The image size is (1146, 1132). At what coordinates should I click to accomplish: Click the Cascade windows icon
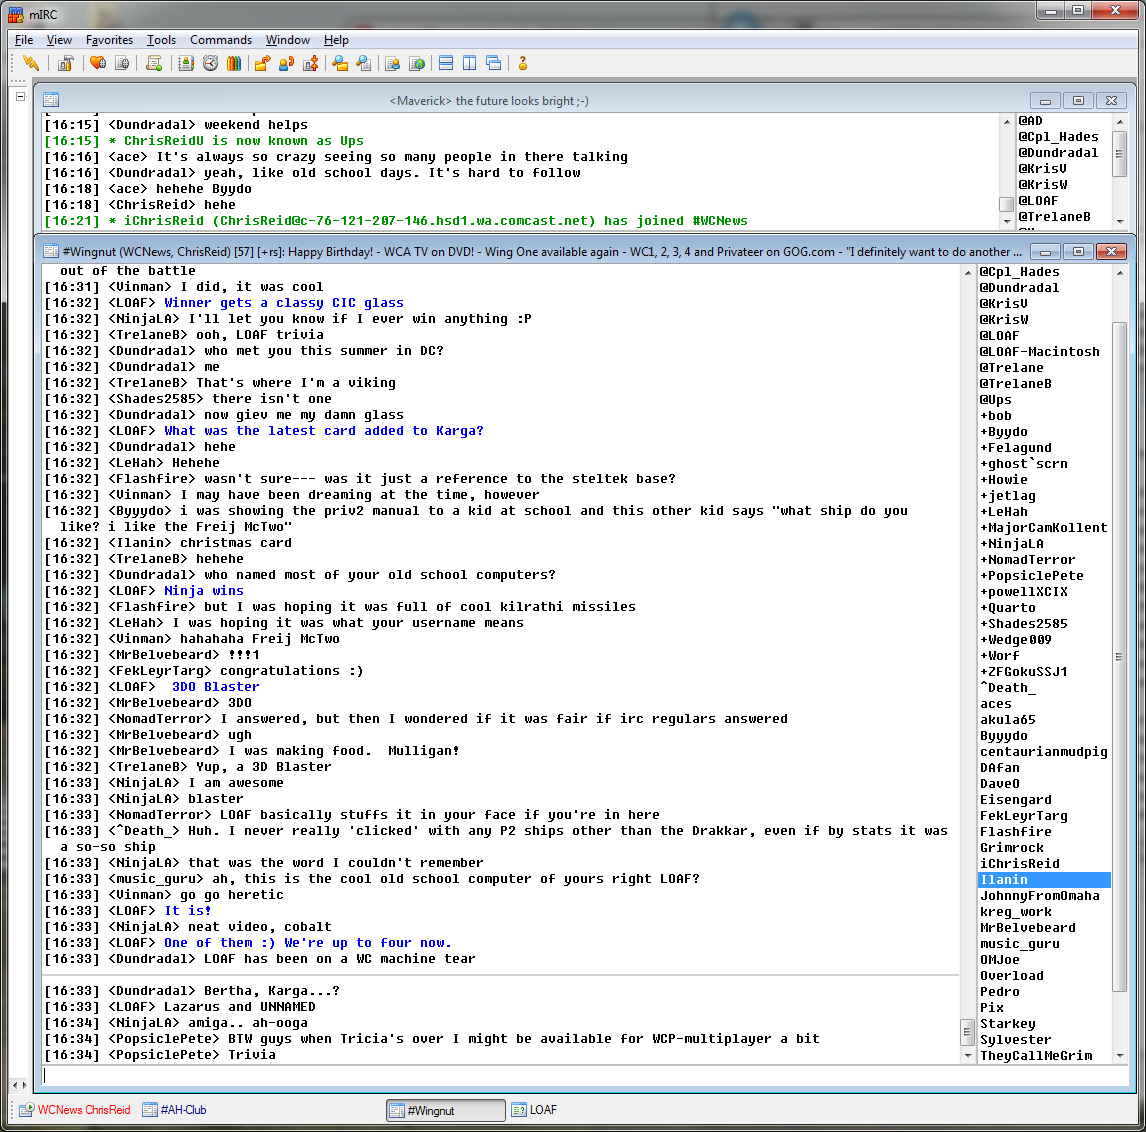point(494,63)
